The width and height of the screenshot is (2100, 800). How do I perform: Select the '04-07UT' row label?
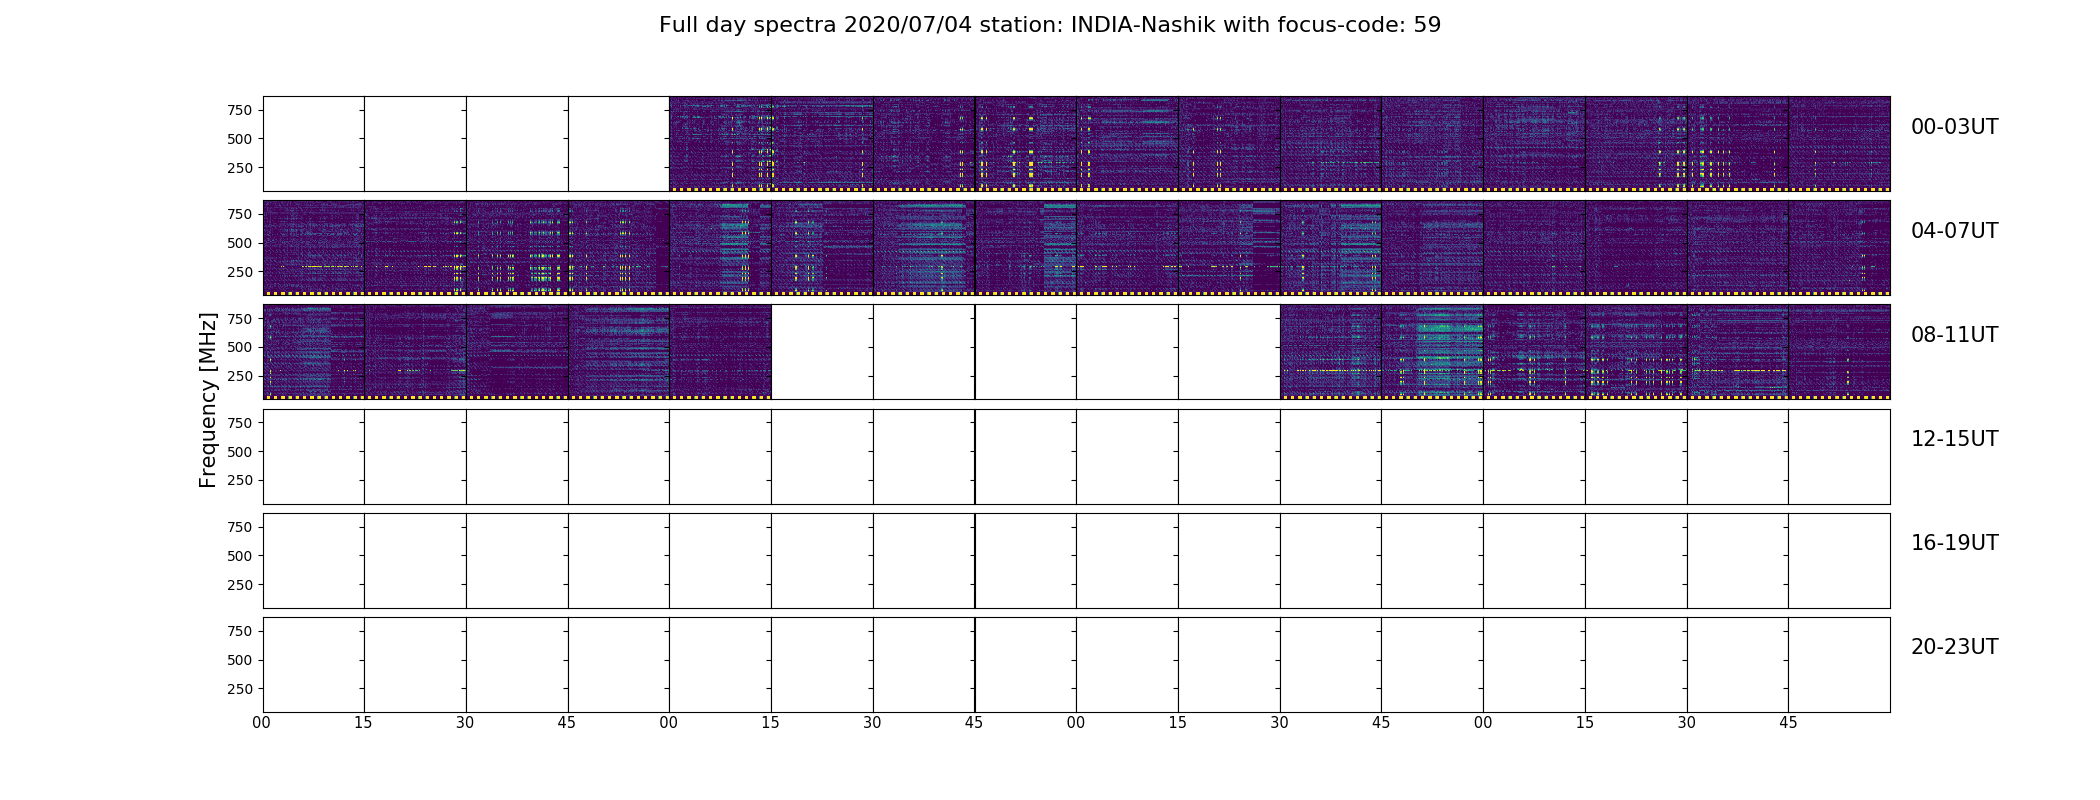coord(1954,231)
